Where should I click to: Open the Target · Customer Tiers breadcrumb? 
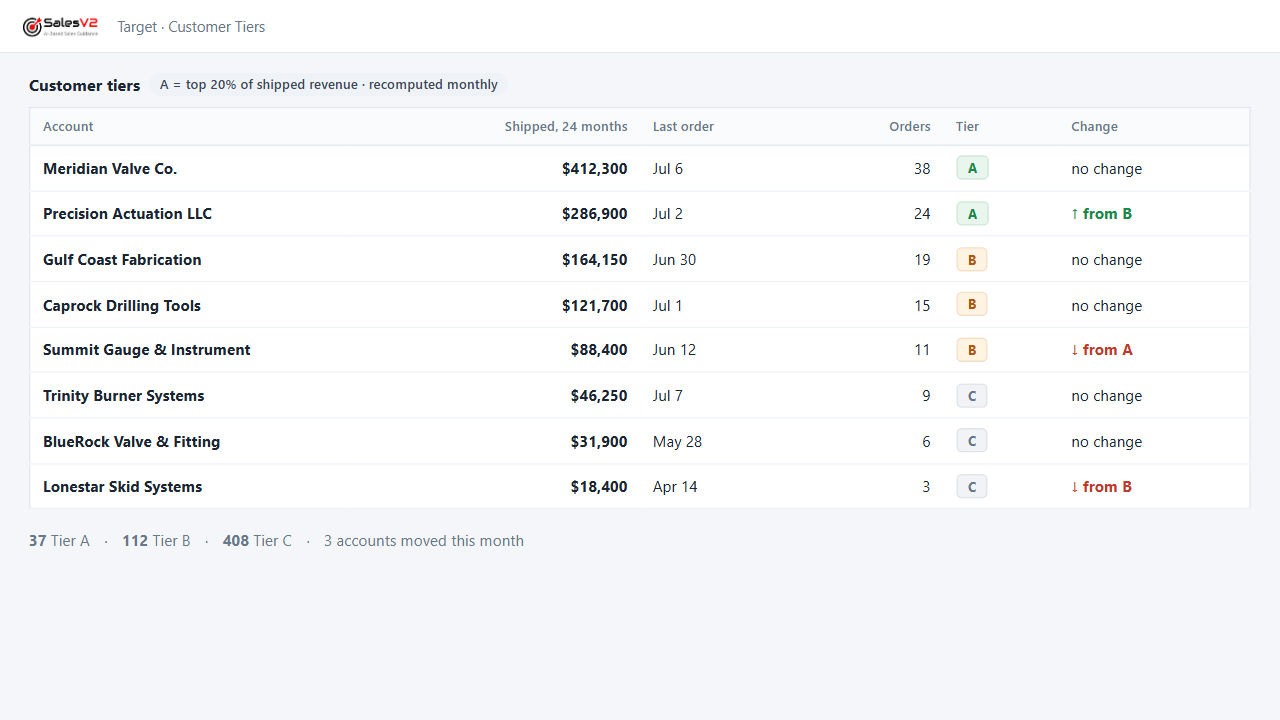pos(191,27)
